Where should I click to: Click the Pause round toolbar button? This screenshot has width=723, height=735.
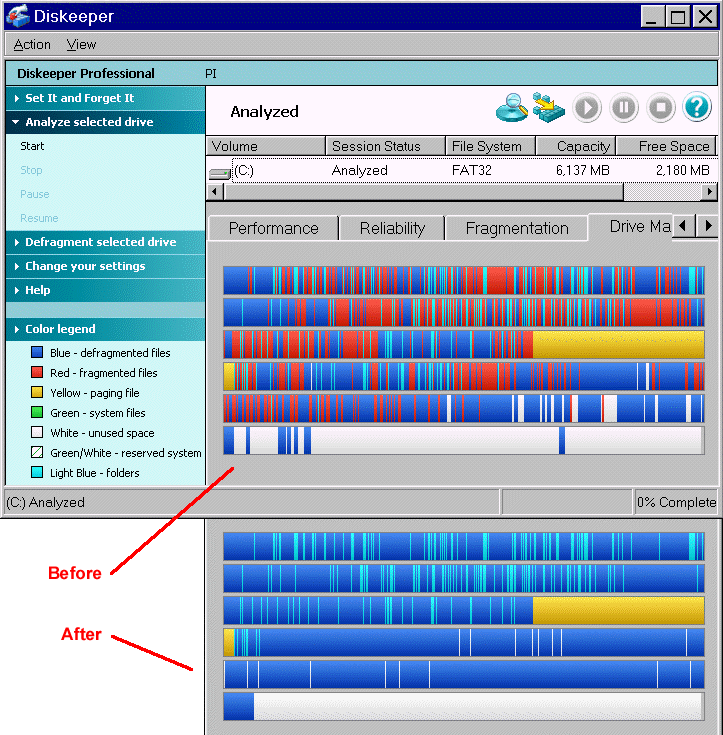[624, 108]
